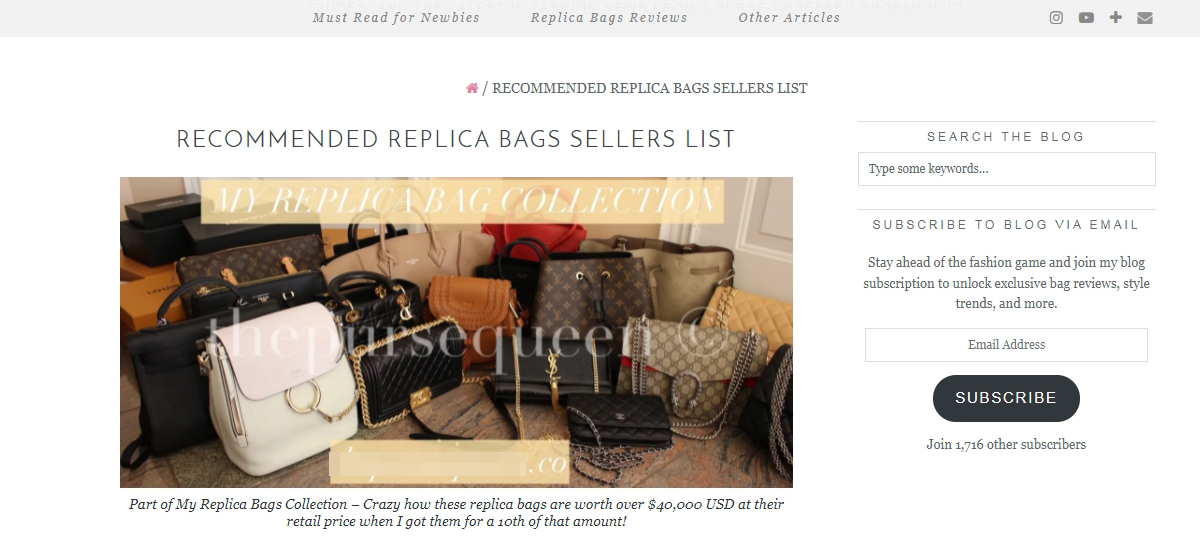The height and width of the screenshot is (540, 1200).
Task: Click the subscription description paragraph
Action: pos(1006,283)
